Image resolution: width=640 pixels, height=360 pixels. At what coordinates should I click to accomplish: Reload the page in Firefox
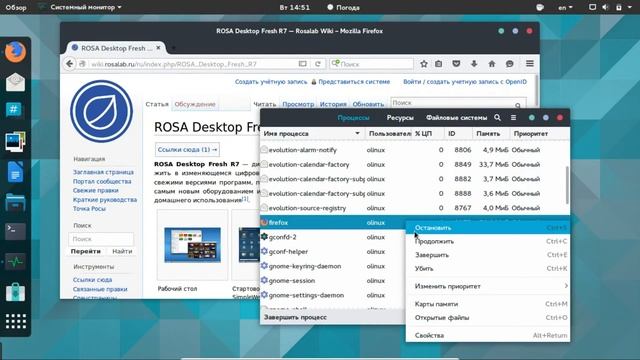318,64
